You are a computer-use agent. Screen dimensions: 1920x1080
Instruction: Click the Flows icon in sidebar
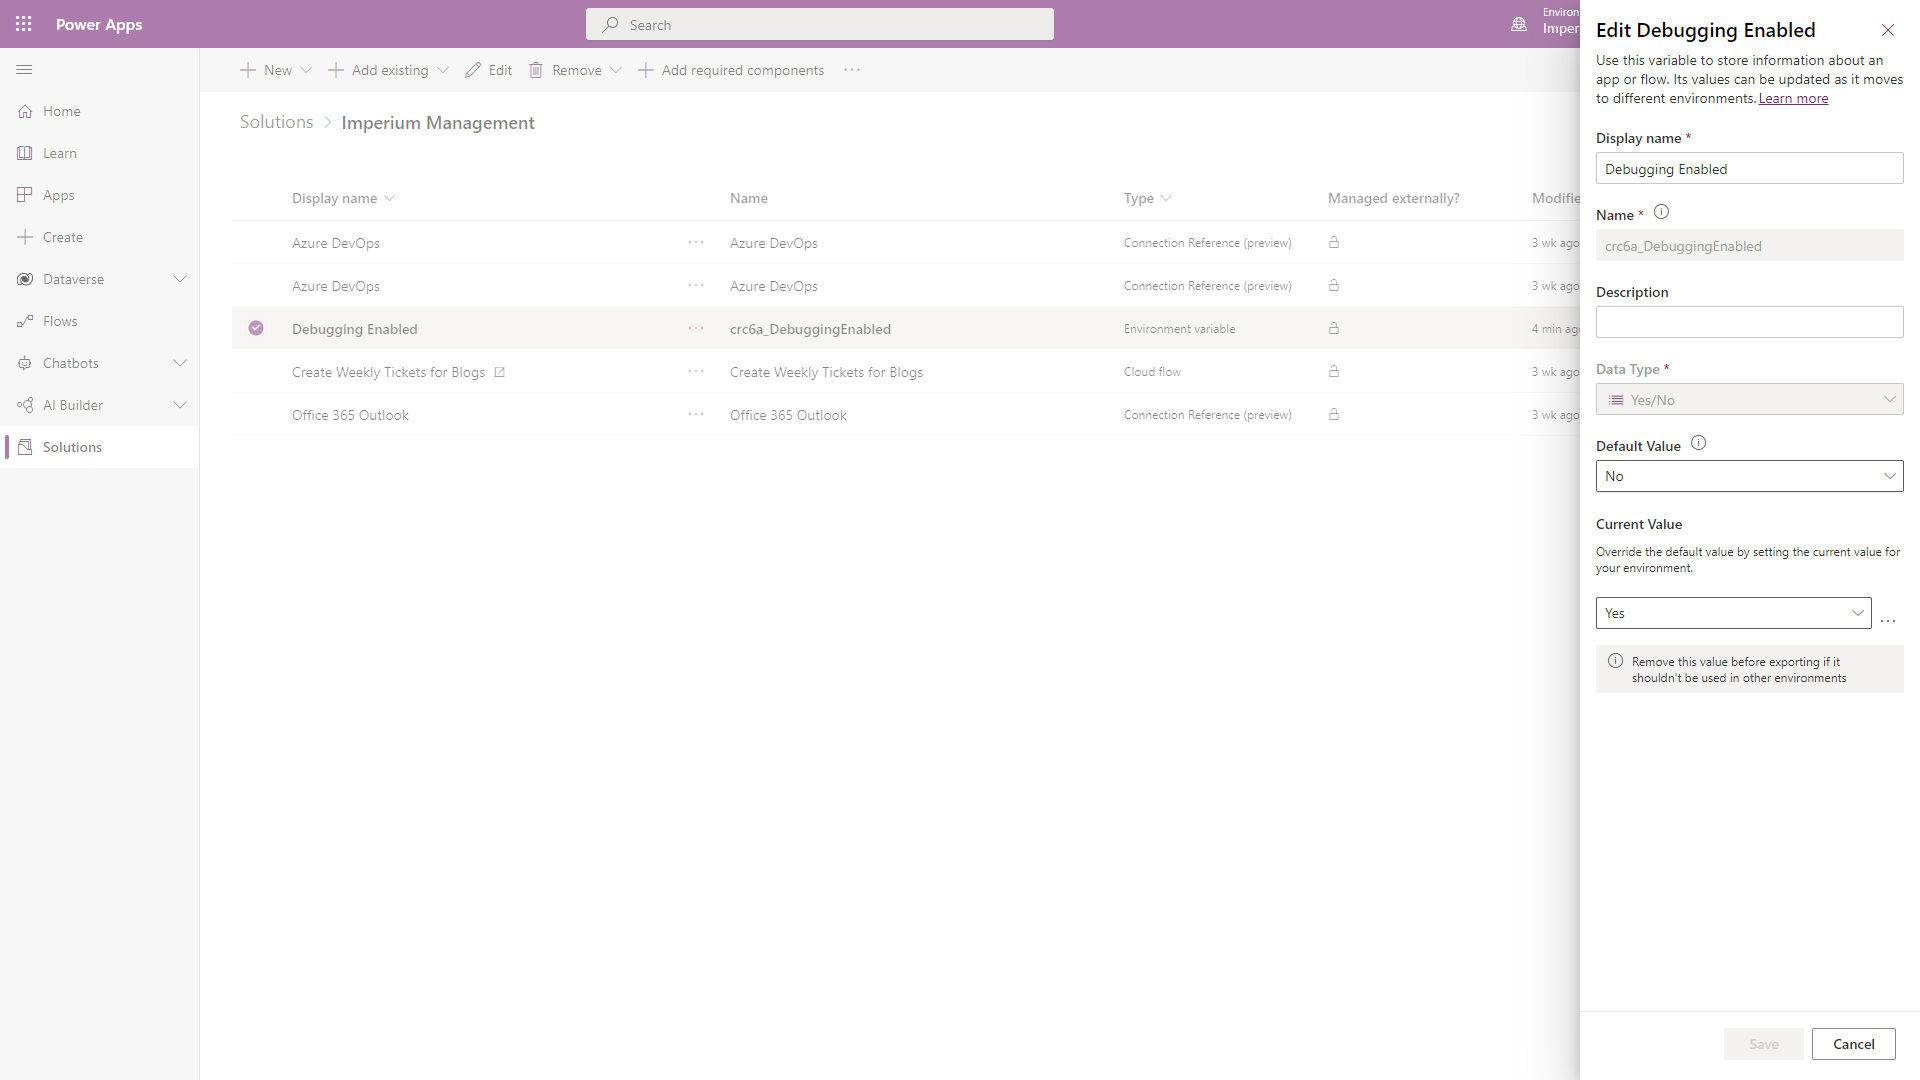tap(24, 320)
